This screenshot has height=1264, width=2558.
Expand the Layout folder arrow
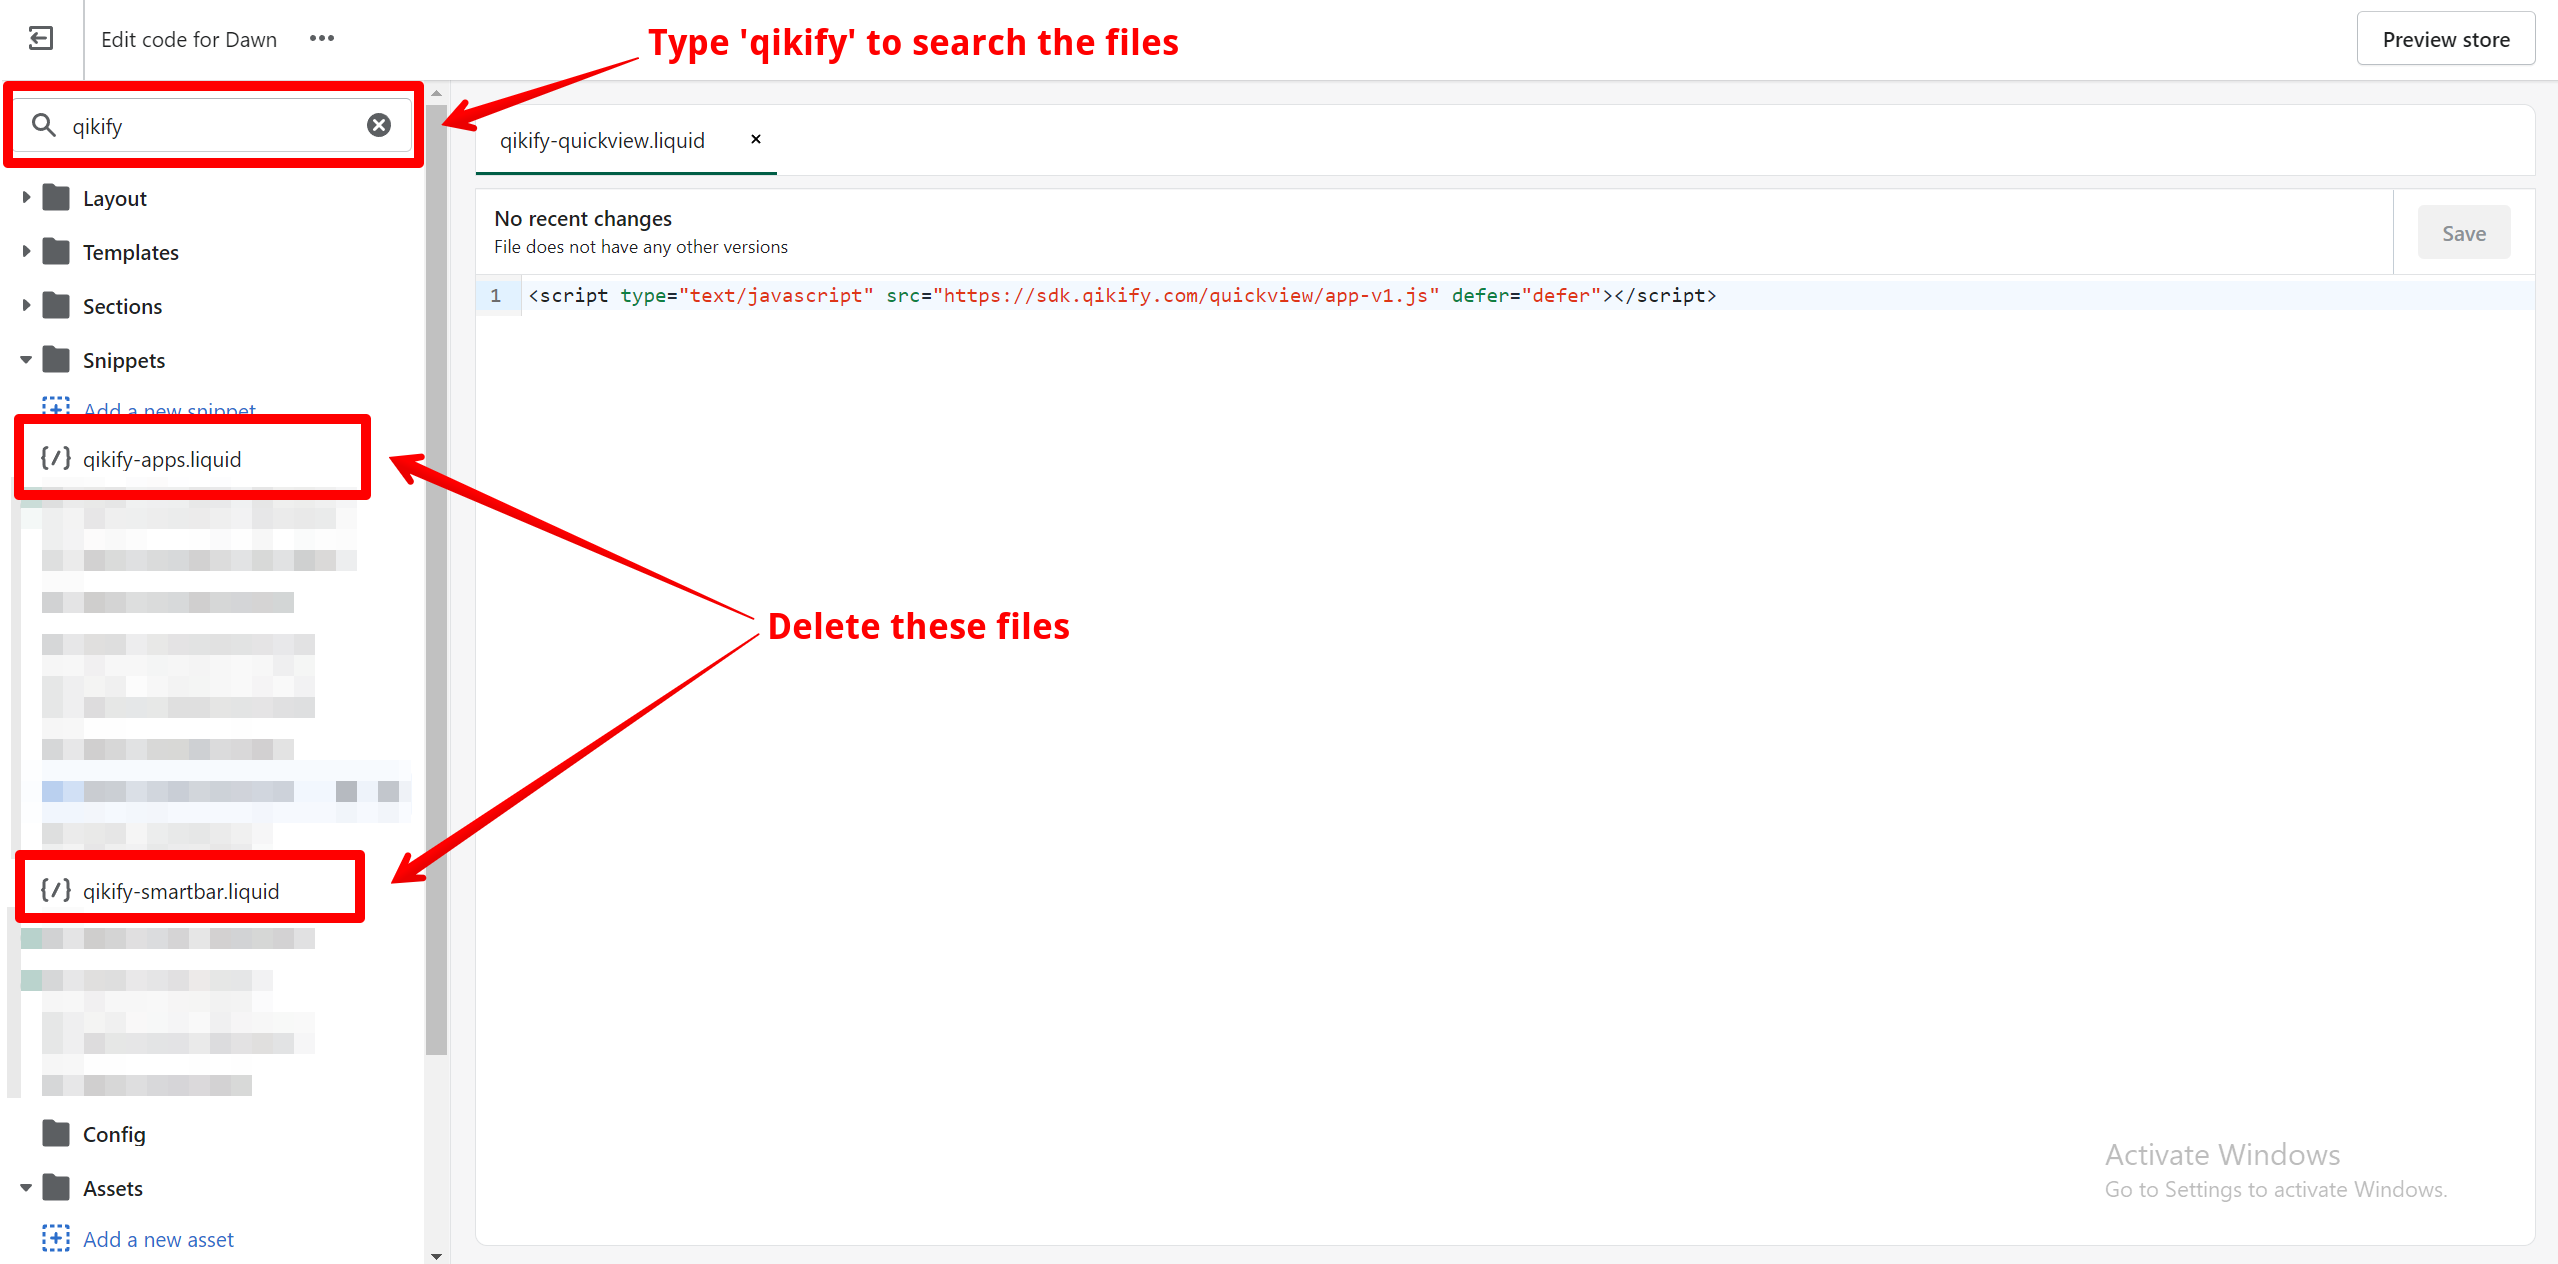click(x=26, y=198)
